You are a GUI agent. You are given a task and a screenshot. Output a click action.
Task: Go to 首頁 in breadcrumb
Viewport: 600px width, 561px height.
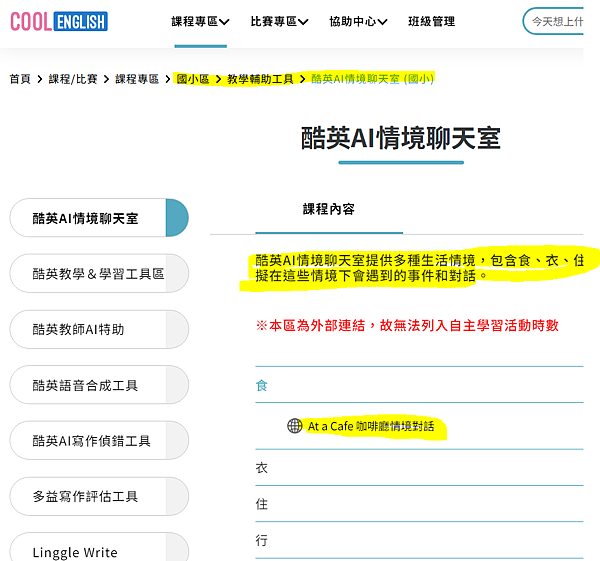pos(20,79)
